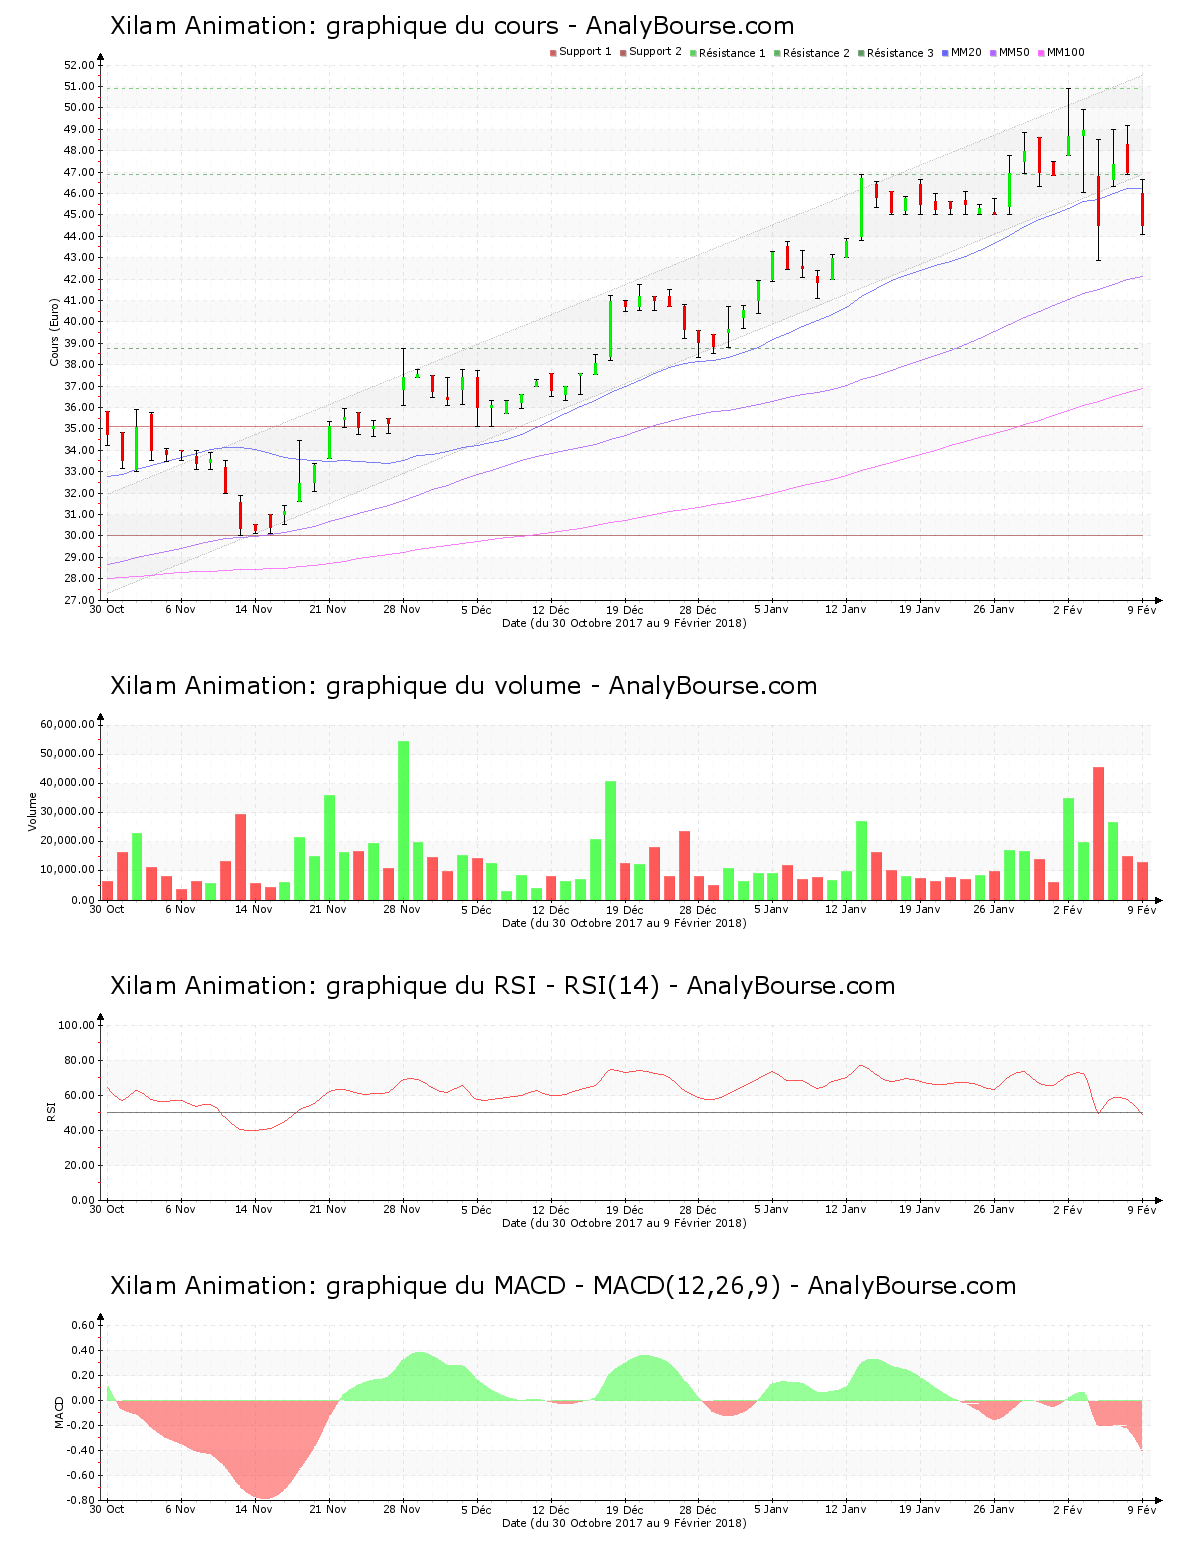The height and width of the screenshot is (1550, 1200).
Task: Click the date range caption under MACD chart
Action: click(x=624, y=1523)
